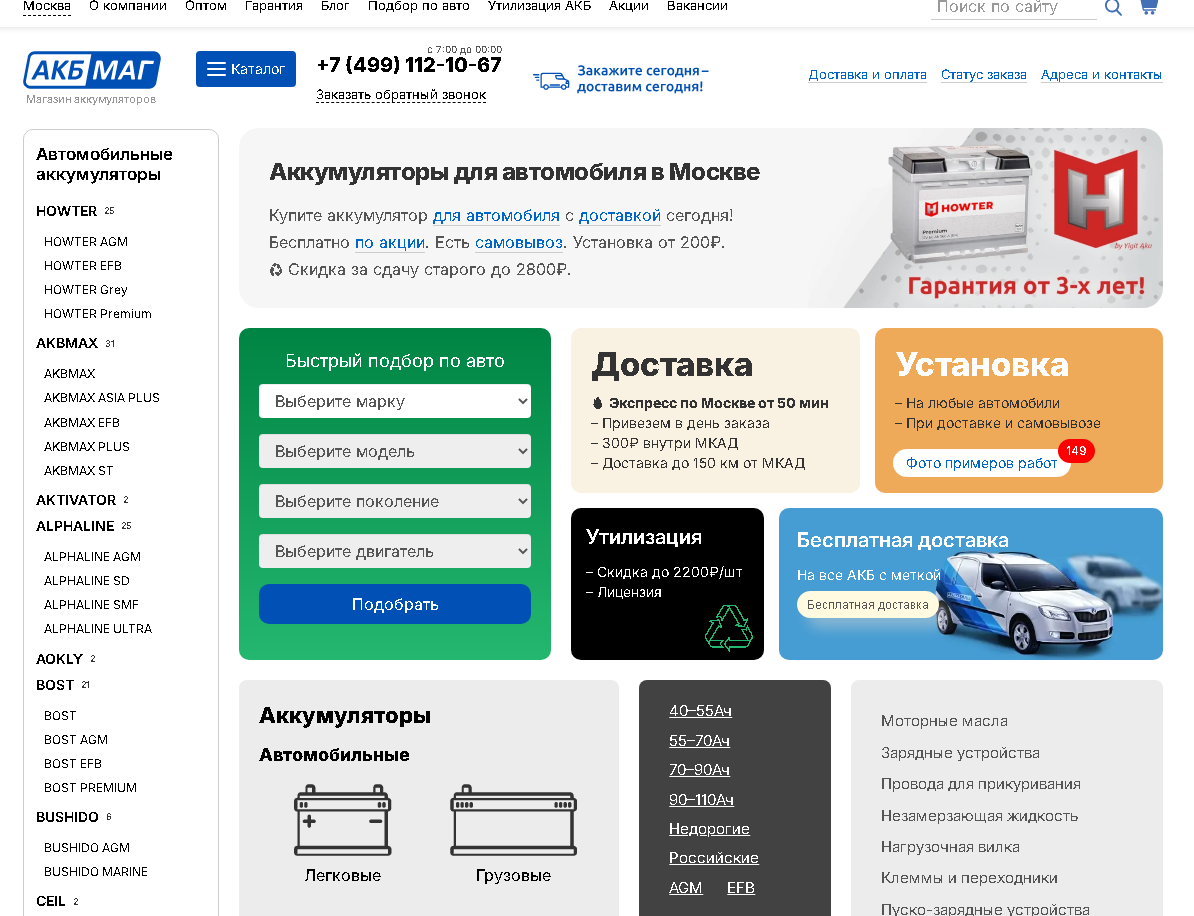Open the AGM type link in dark panel
This screenshot has width=1194, height=916.
tap(685, 888)
